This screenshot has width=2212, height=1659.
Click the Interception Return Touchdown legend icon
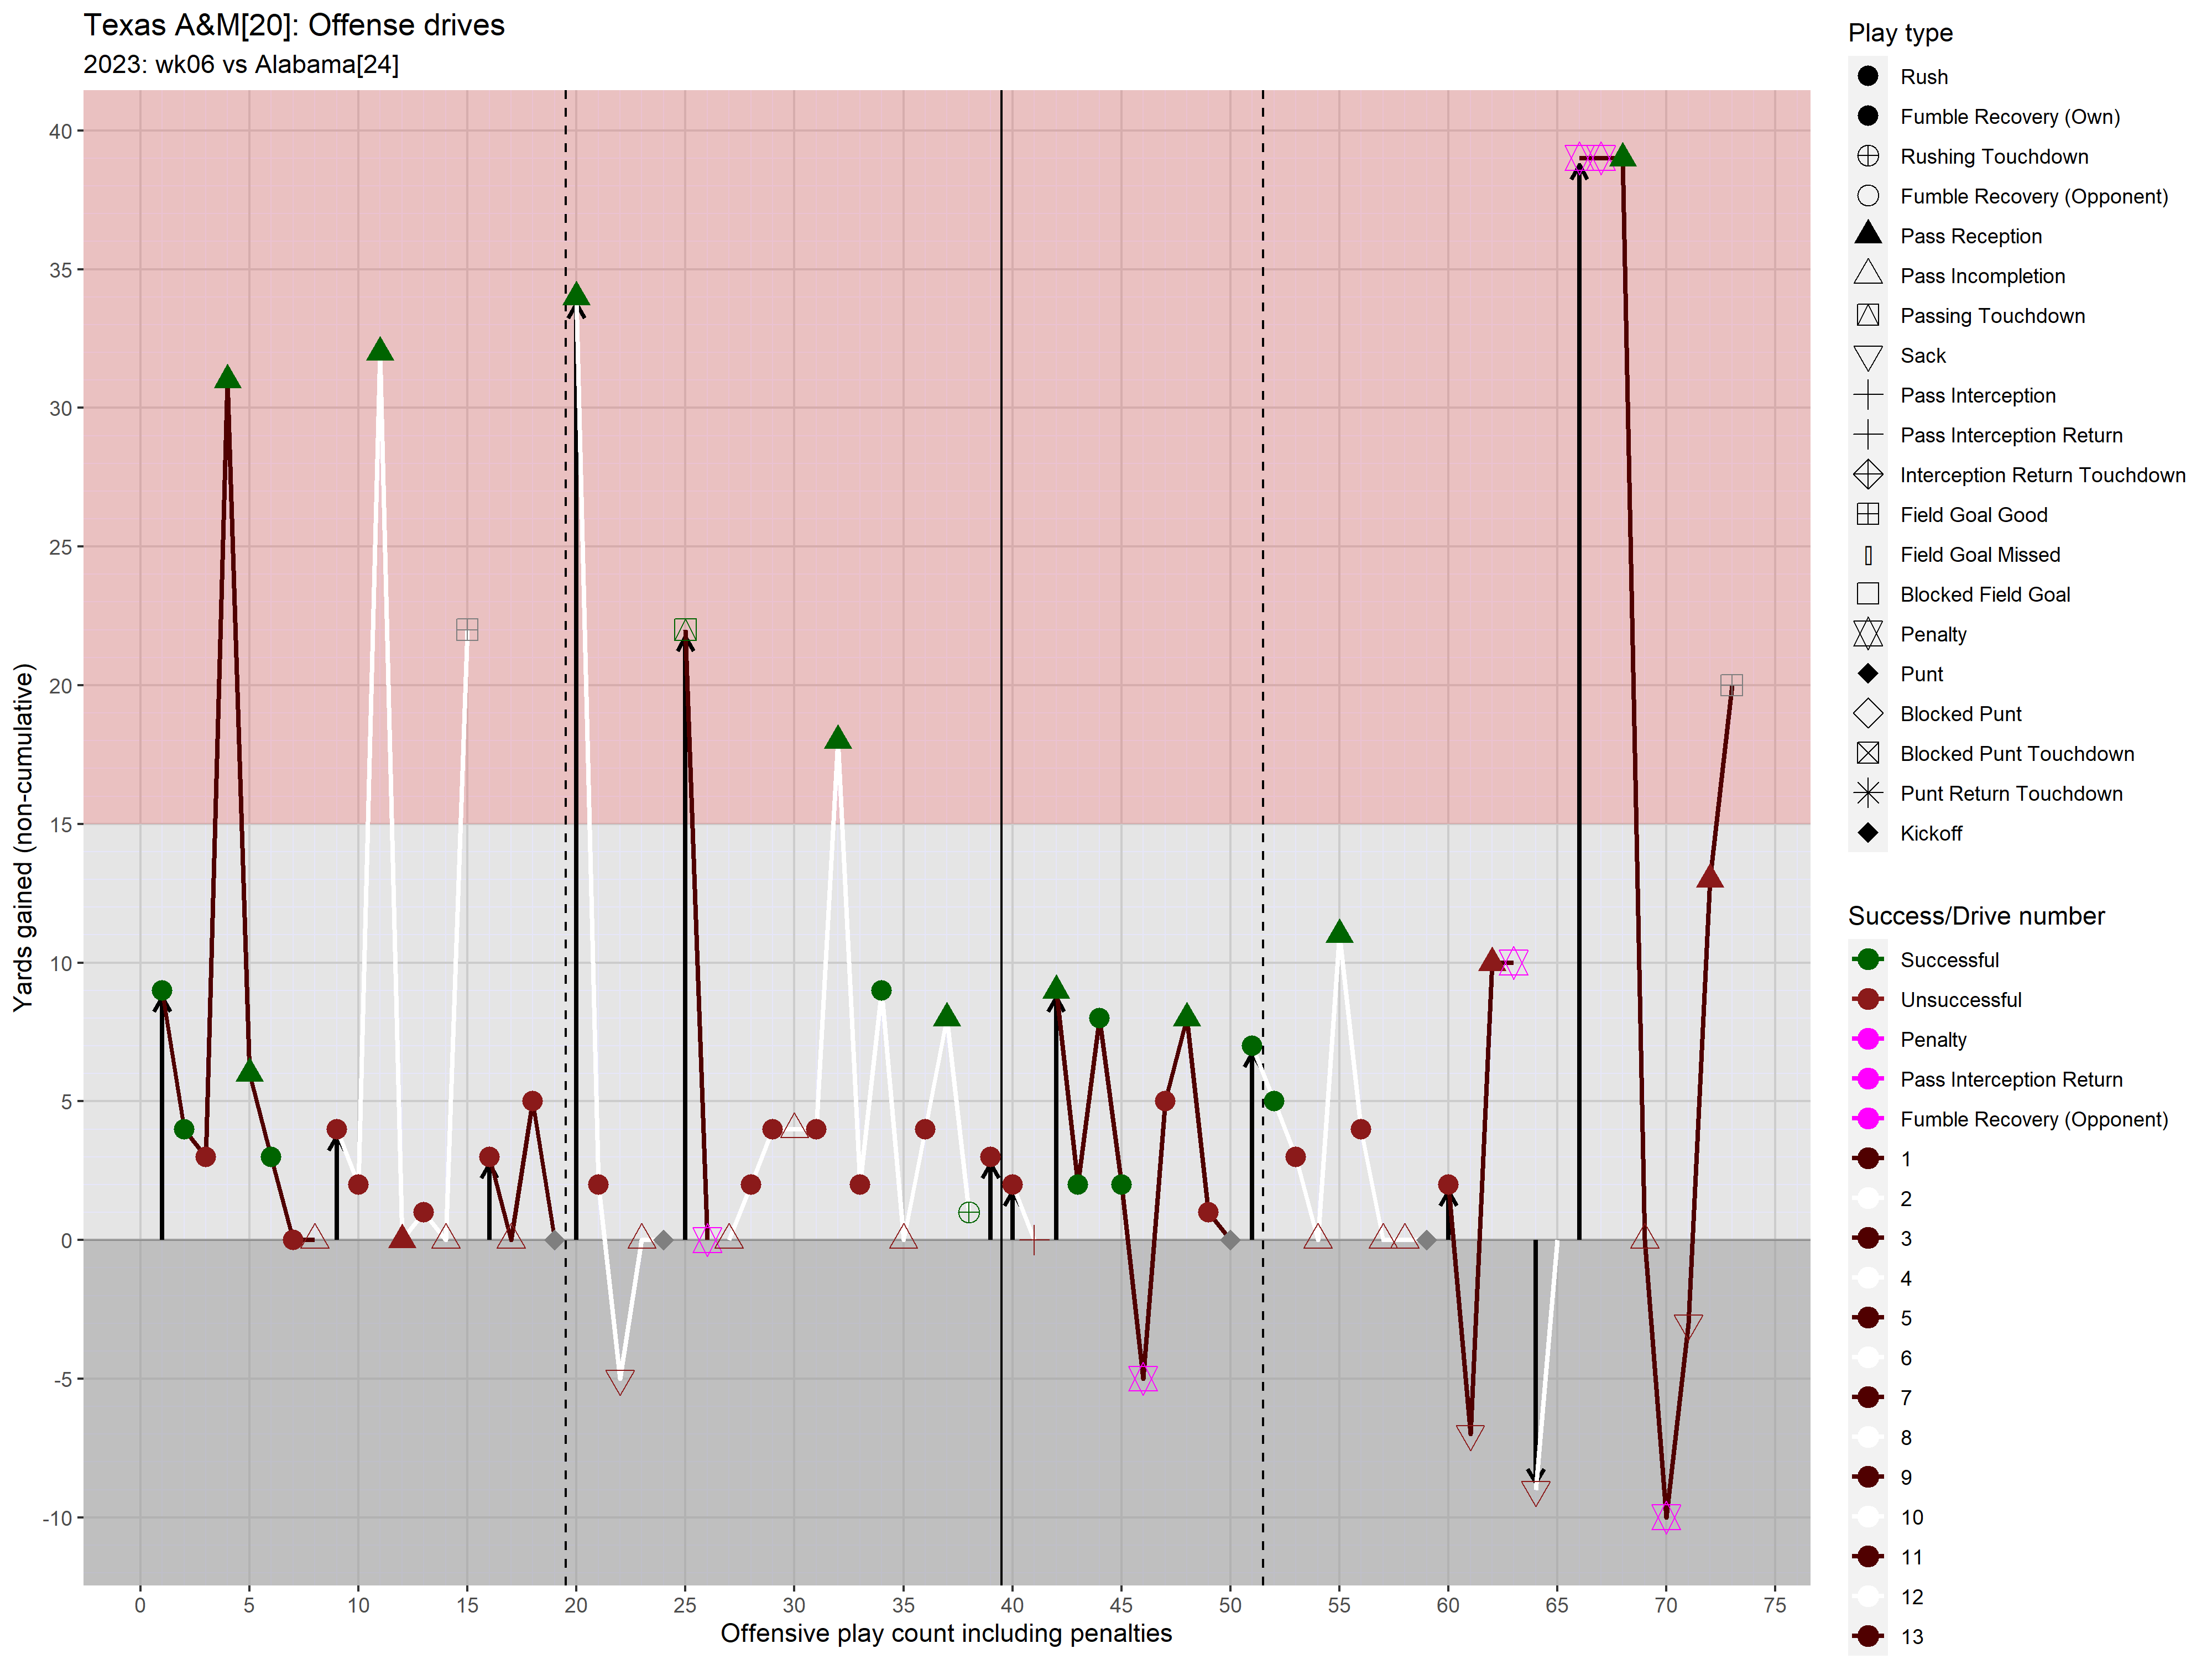click(x=1867, y=474)
